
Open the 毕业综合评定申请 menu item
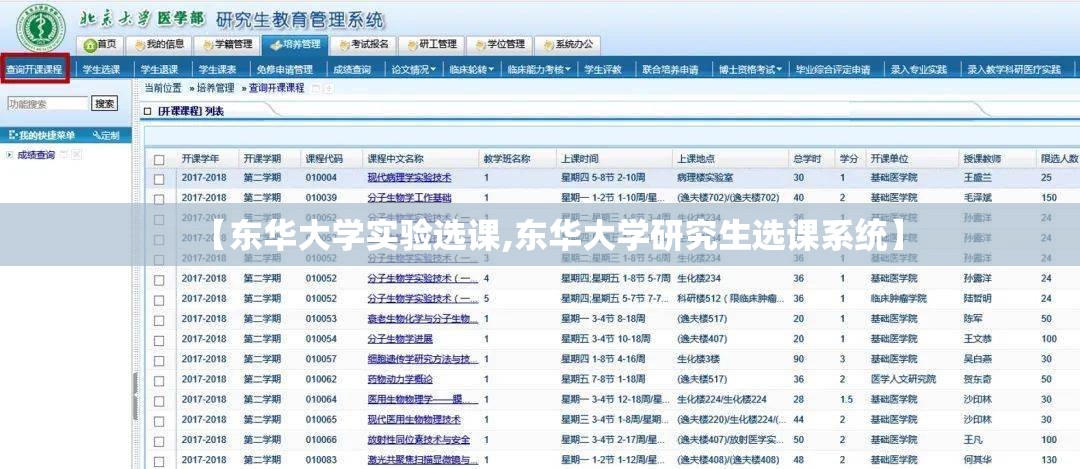832,70
